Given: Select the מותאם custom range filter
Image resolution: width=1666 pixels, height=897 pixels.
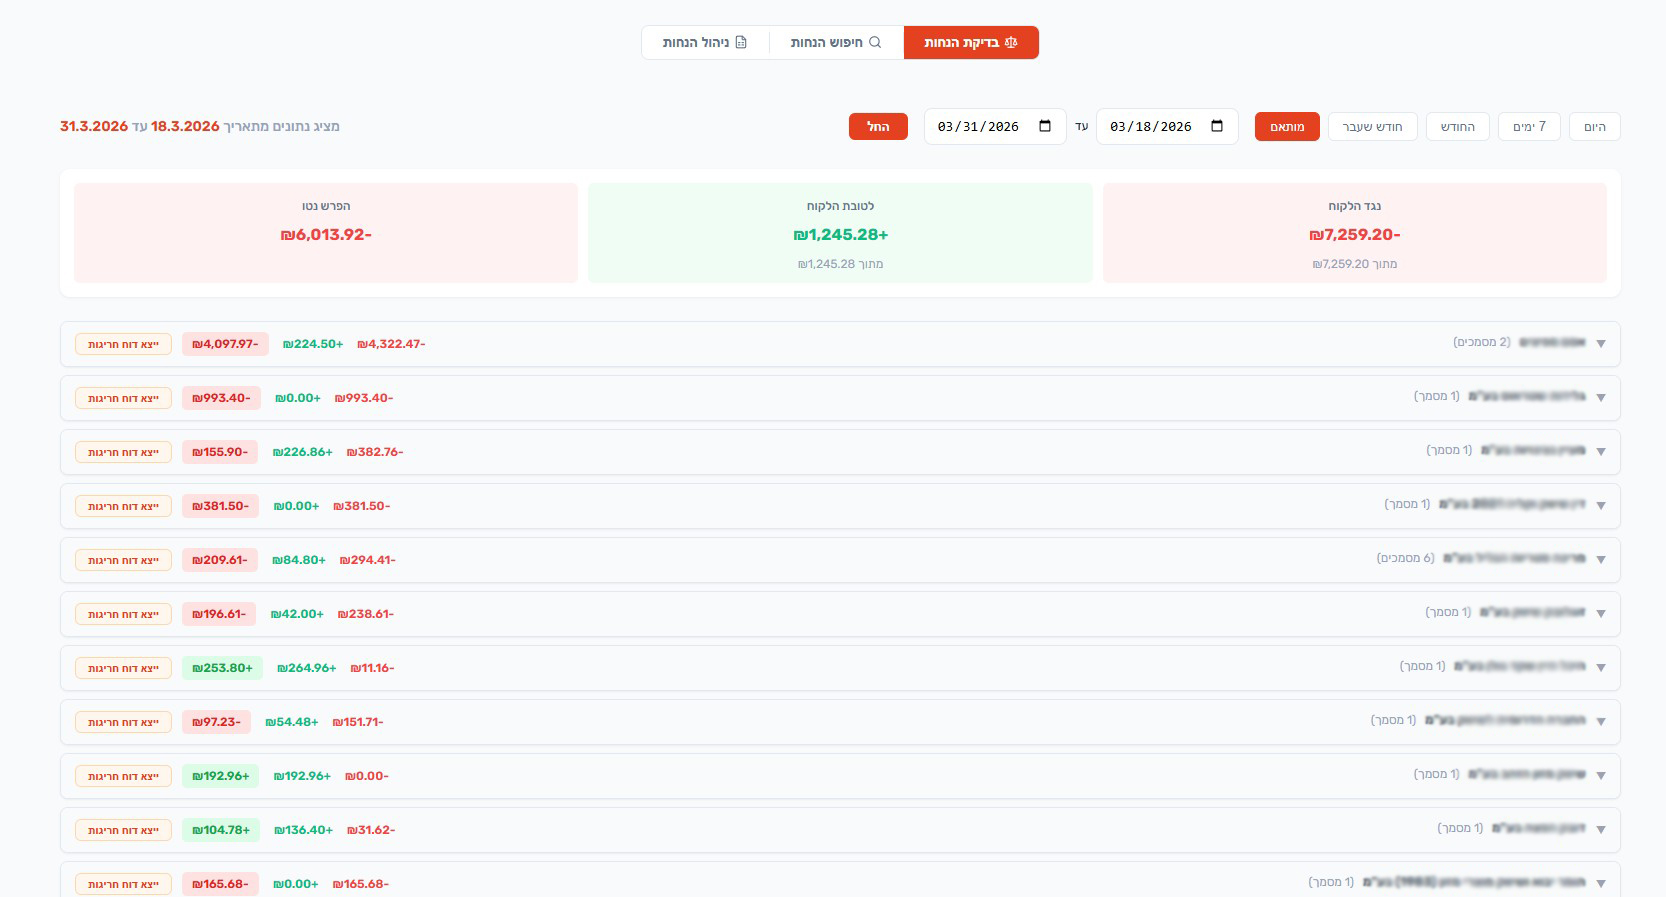Looking at the screenshot, I should (1287, 127).
